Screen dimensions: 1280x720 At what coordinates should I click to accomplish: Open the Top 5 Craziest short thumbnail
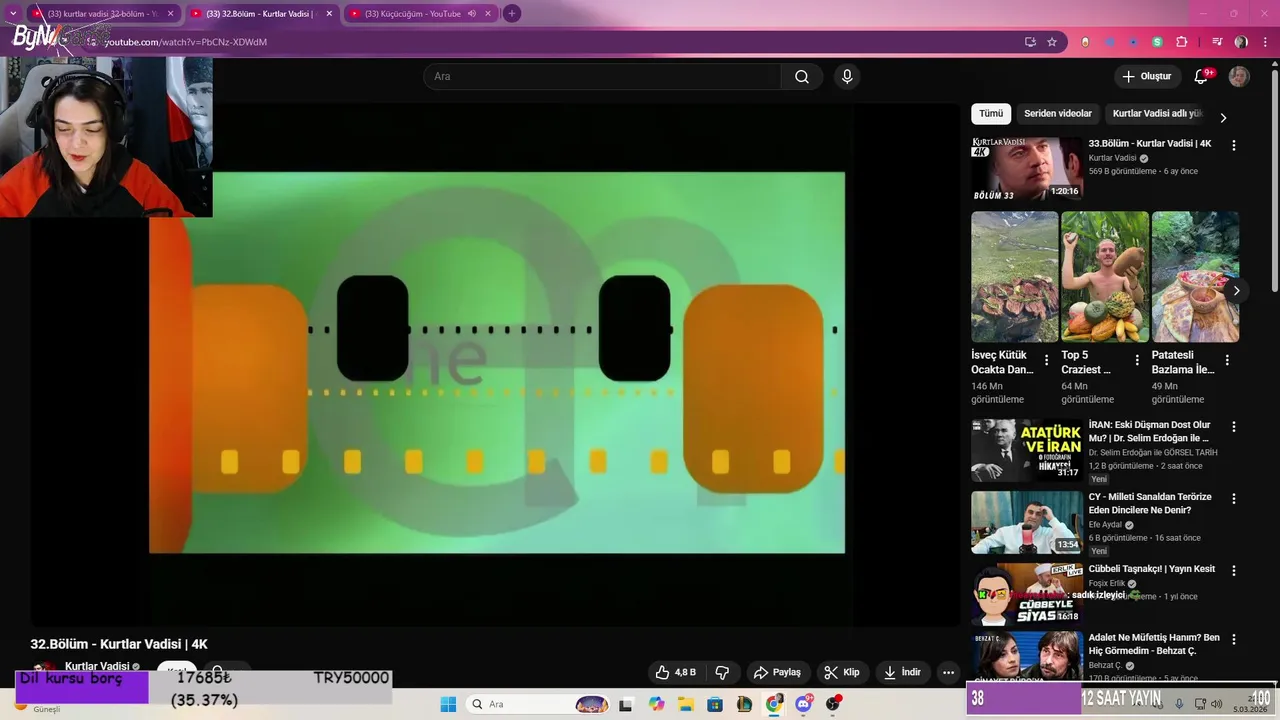tap(1105, 277)
